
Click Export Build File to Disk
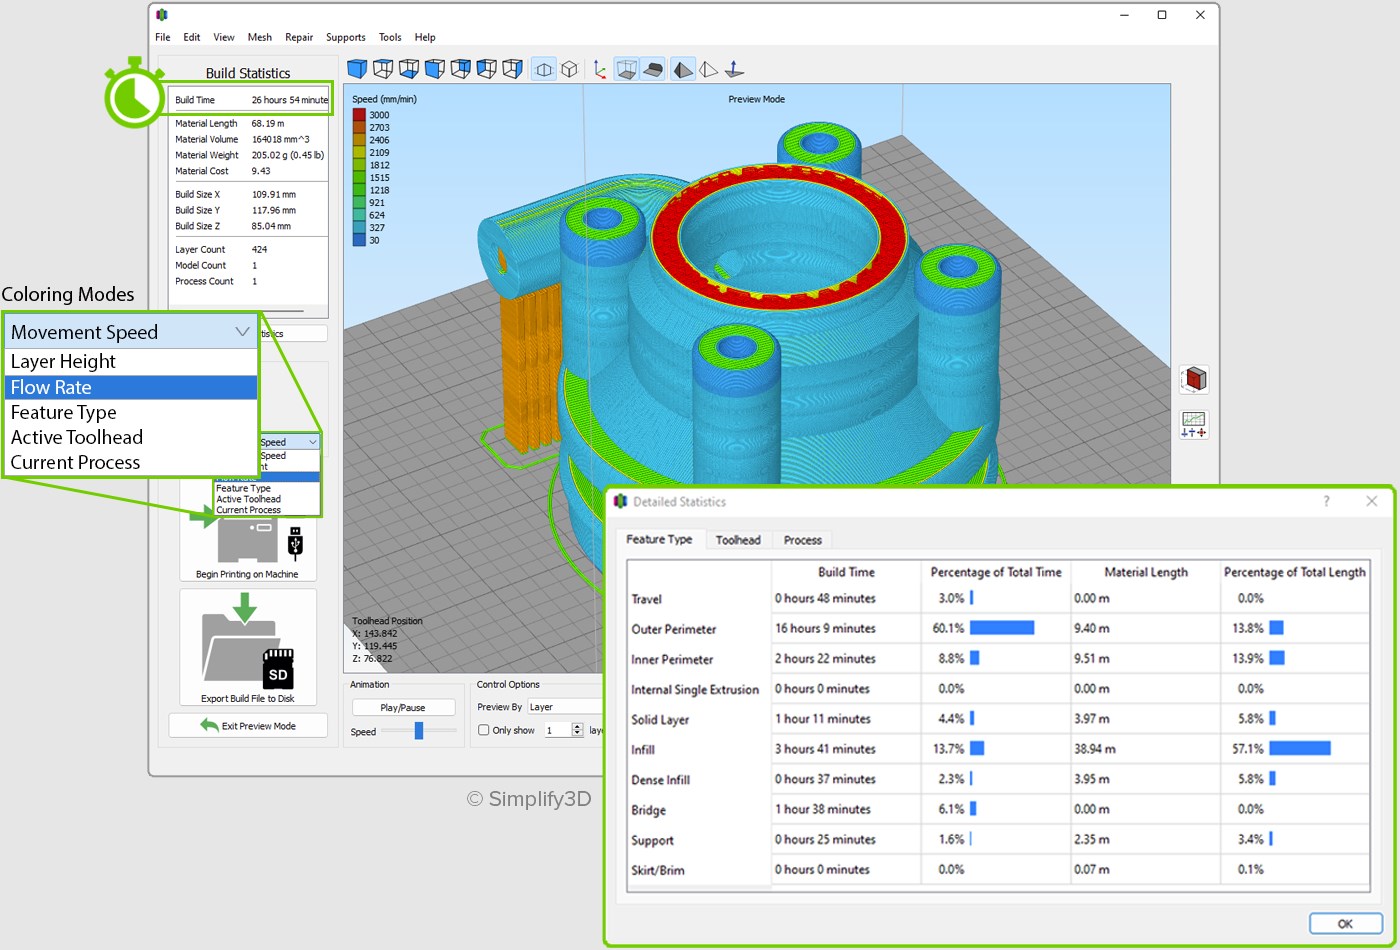tap(248, 648)
